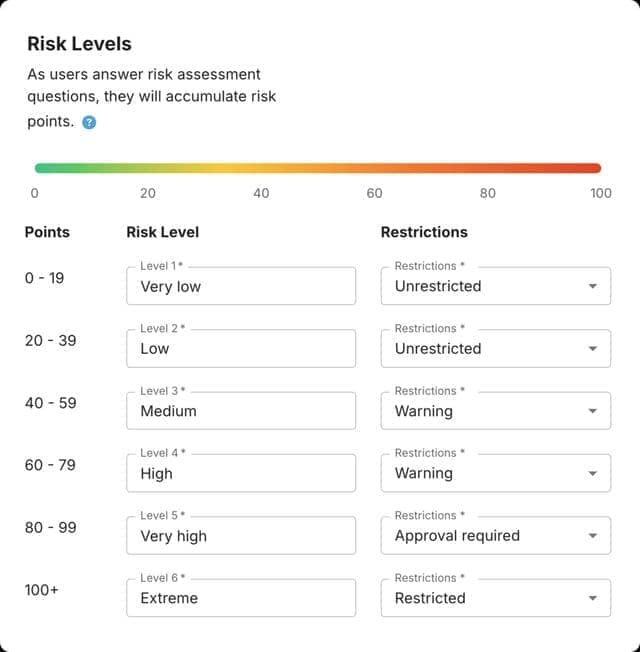The image size is (640, 652).
Task: Click the Level 2 Low name field
Action: click(240, 348)
